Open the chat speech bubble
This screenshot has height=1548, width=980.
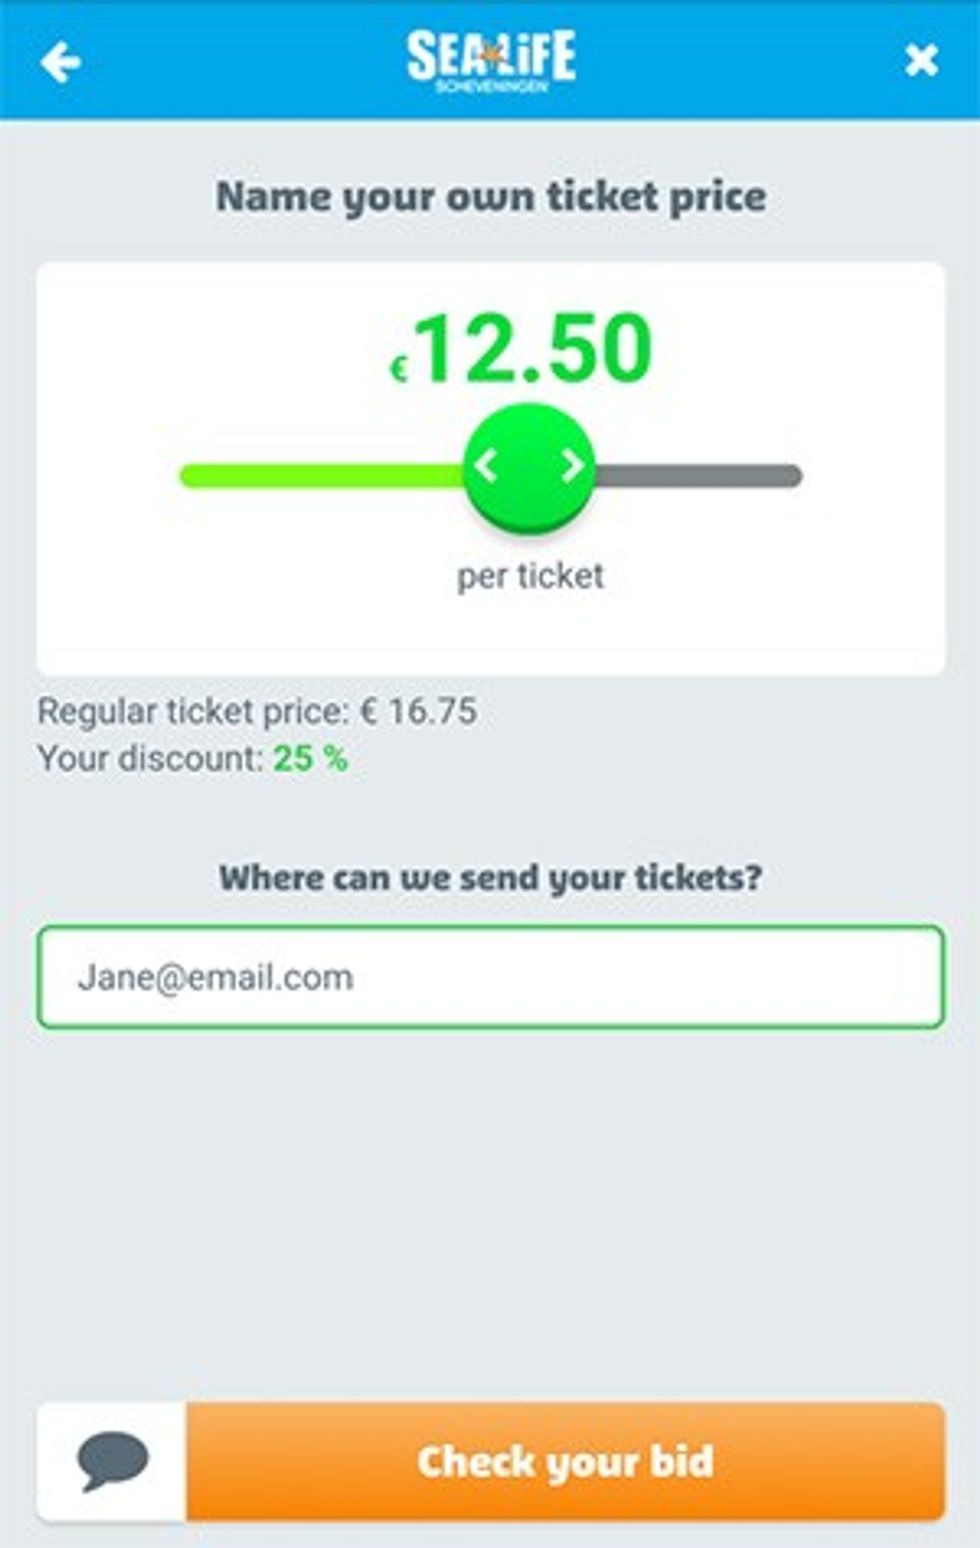coord(112,1461)
